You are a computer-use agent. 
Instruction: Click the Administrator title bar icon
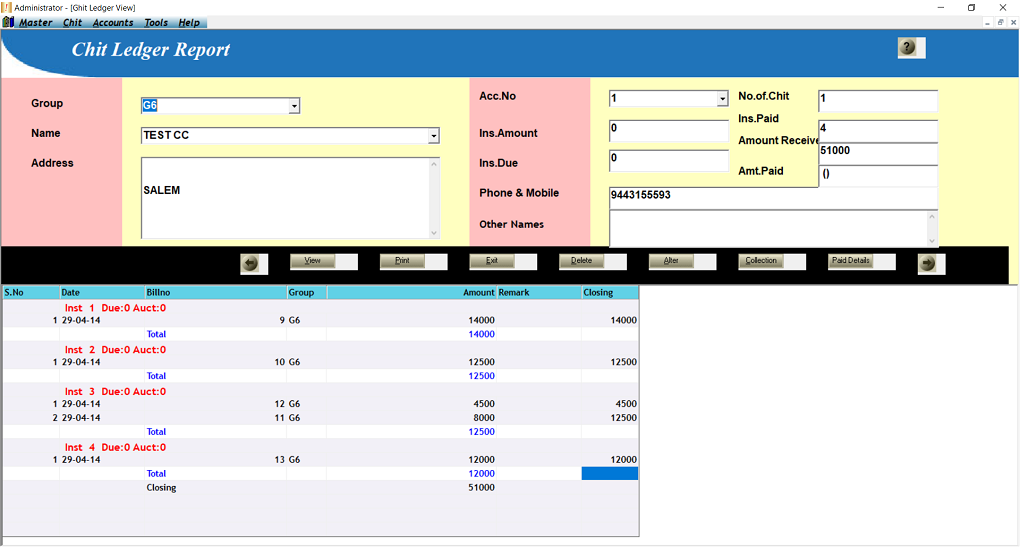pyautogui.click(x=7, y=7)
